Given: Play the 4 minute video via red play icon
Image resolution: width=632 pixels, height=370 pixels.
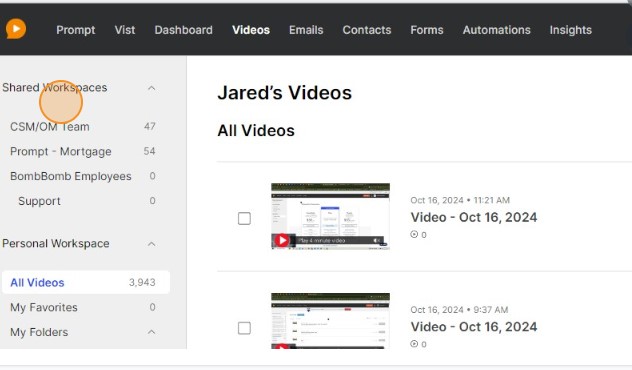Looking at the screenshot, I should click(x=282, y=240).
